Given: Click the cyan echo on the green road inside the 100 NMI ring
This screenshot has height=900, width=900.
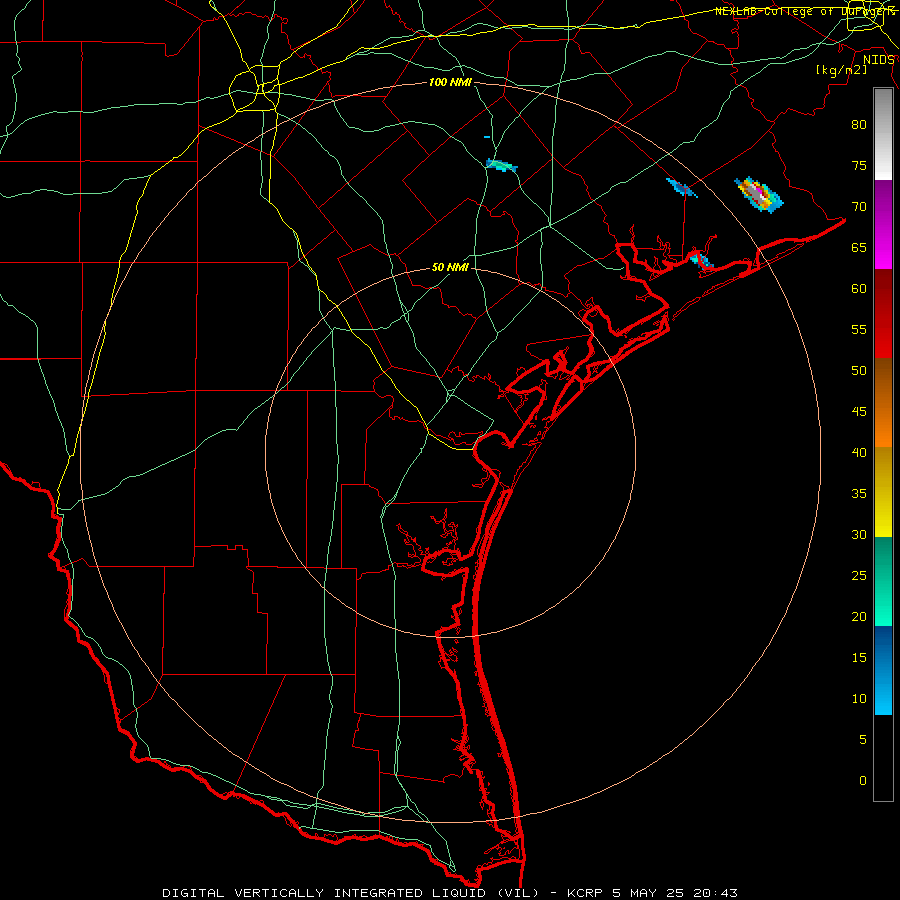Looking at the screenshot, I should [x=502, y=166].
